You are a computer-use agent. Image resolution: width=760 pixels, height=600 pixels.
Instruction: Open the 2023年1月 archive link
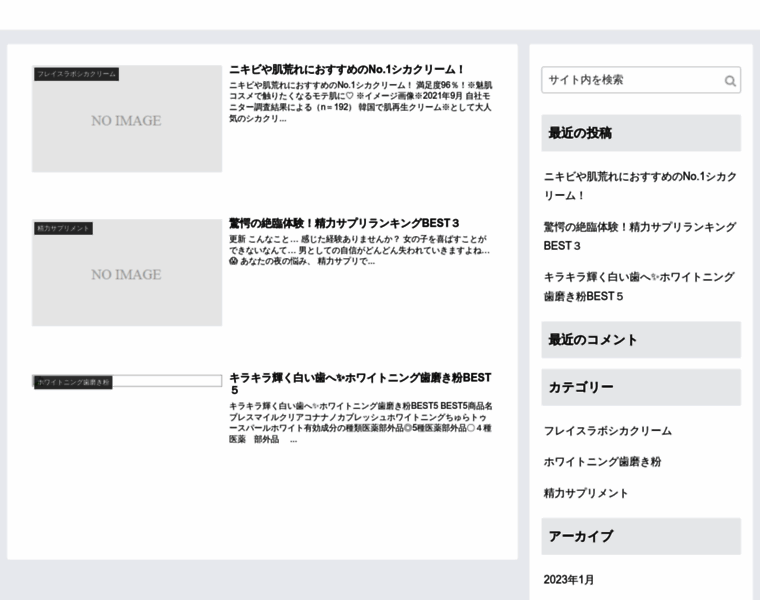coord(569,580)
